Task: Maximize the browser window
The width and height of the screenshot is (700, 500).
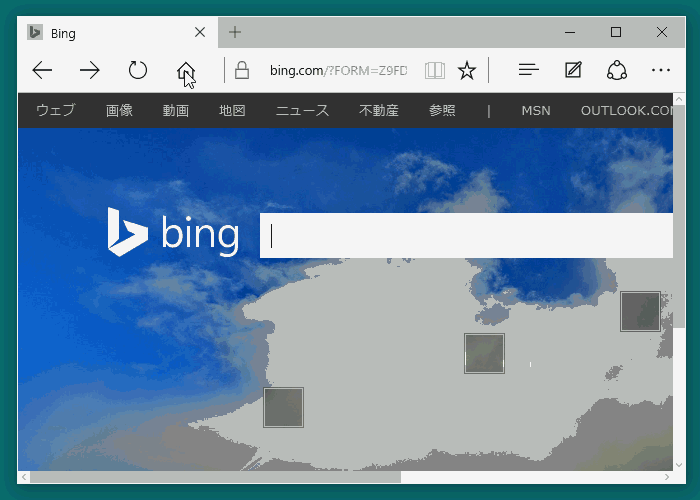Action: [616, 32]
